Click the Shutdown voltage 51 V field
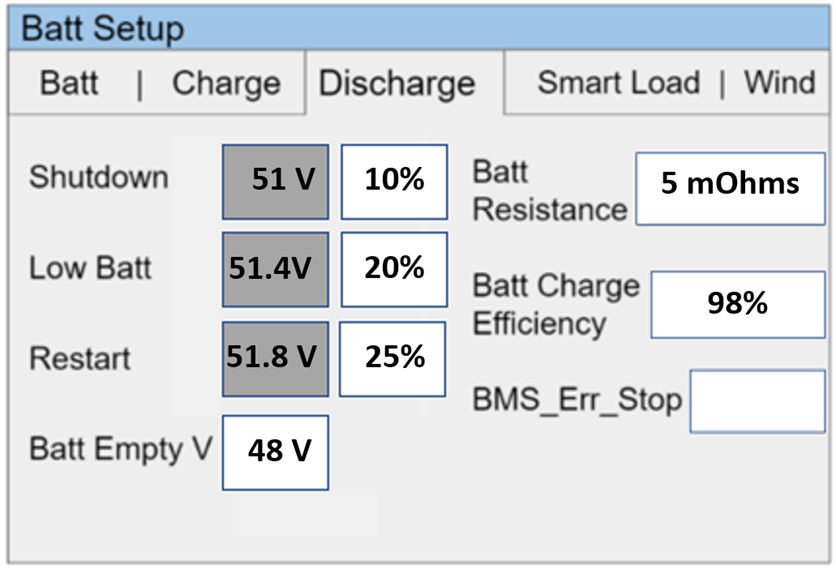This screenshot has height=569, width=836. (x=275, y=181)
